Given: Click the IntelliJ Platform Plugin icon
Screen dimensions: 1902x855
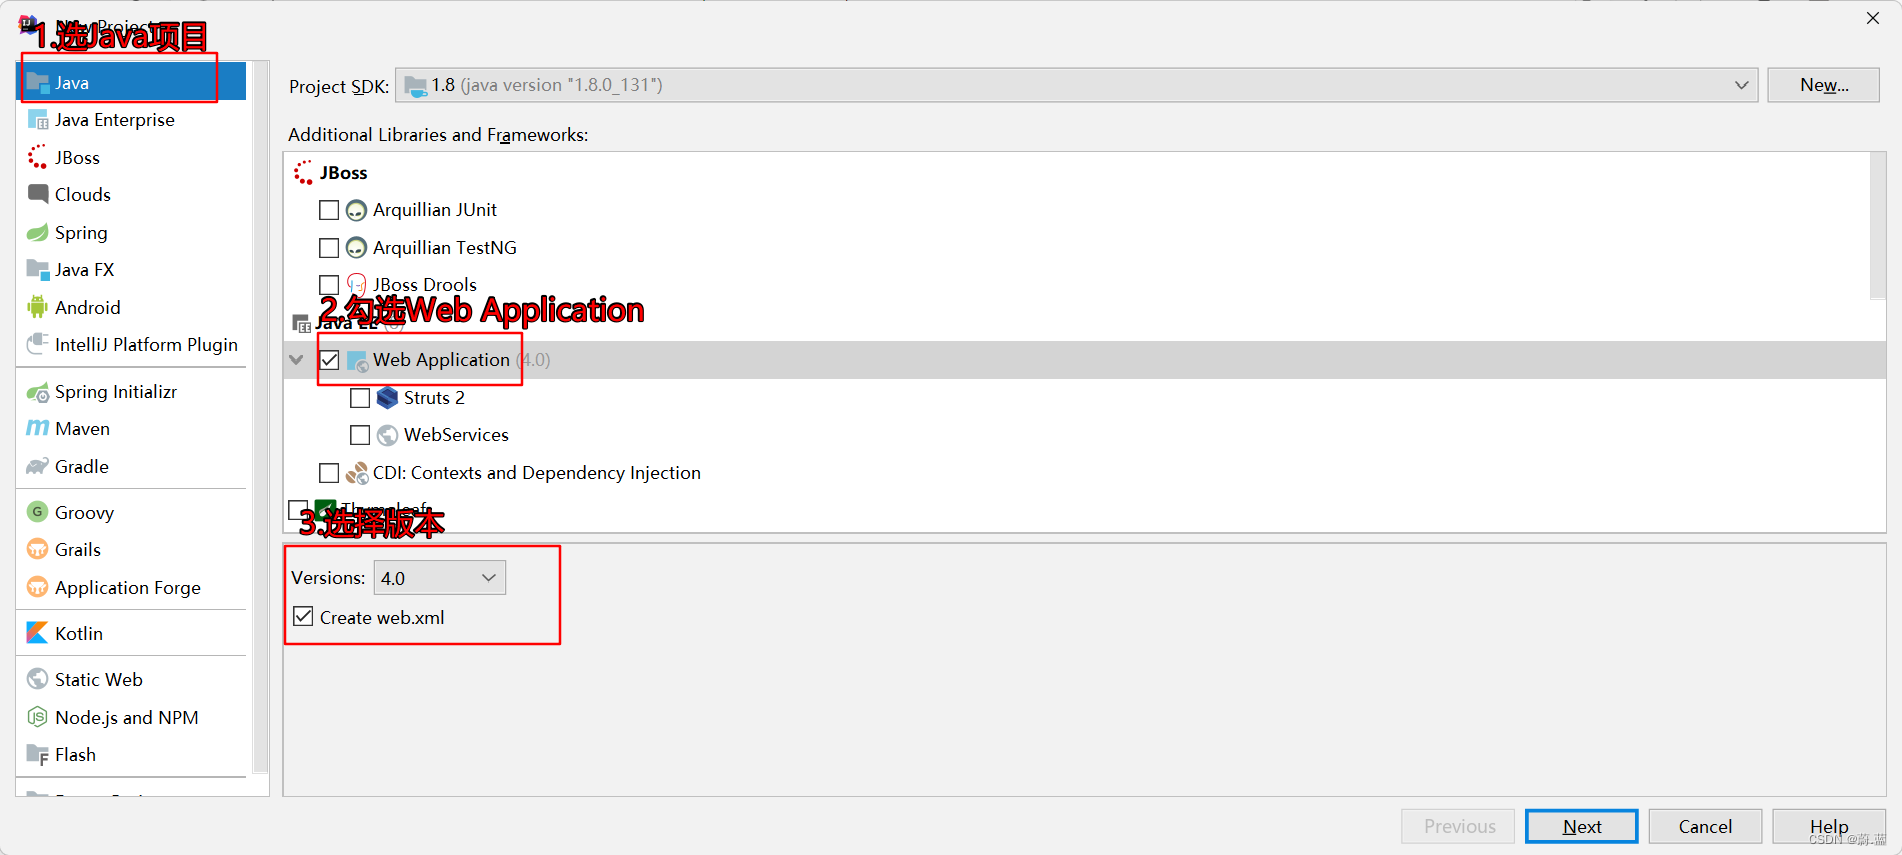Looking at the screenshot, I should click(x=38, y=344).
